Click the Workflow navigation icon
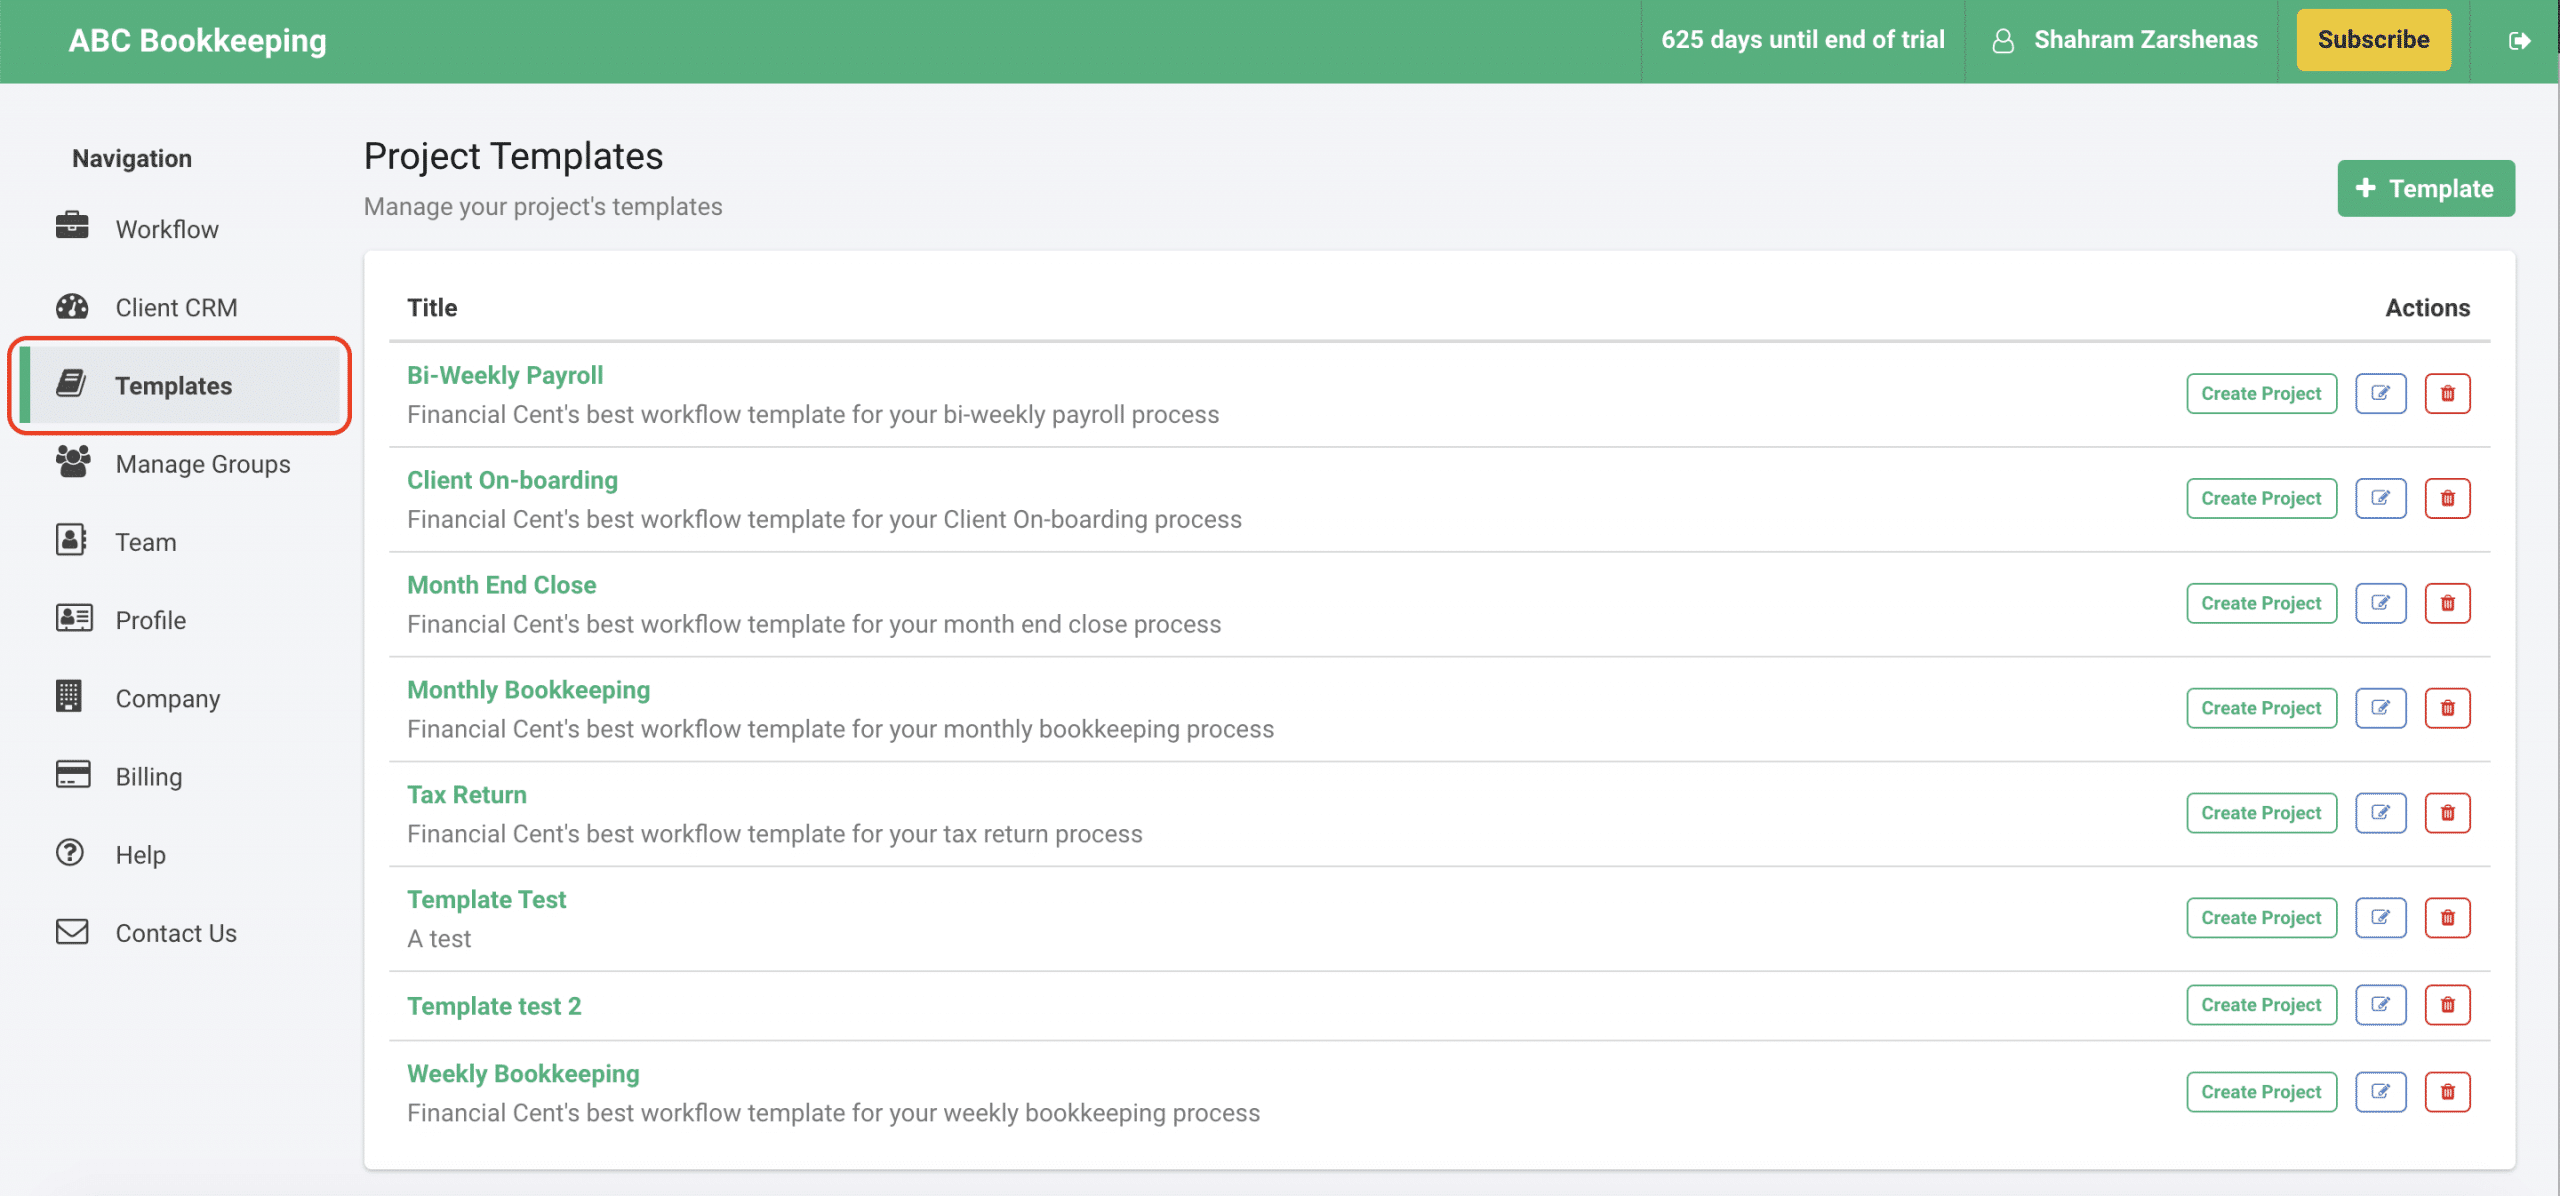This screenshot has width=2560, height=1196. (72, 227)
